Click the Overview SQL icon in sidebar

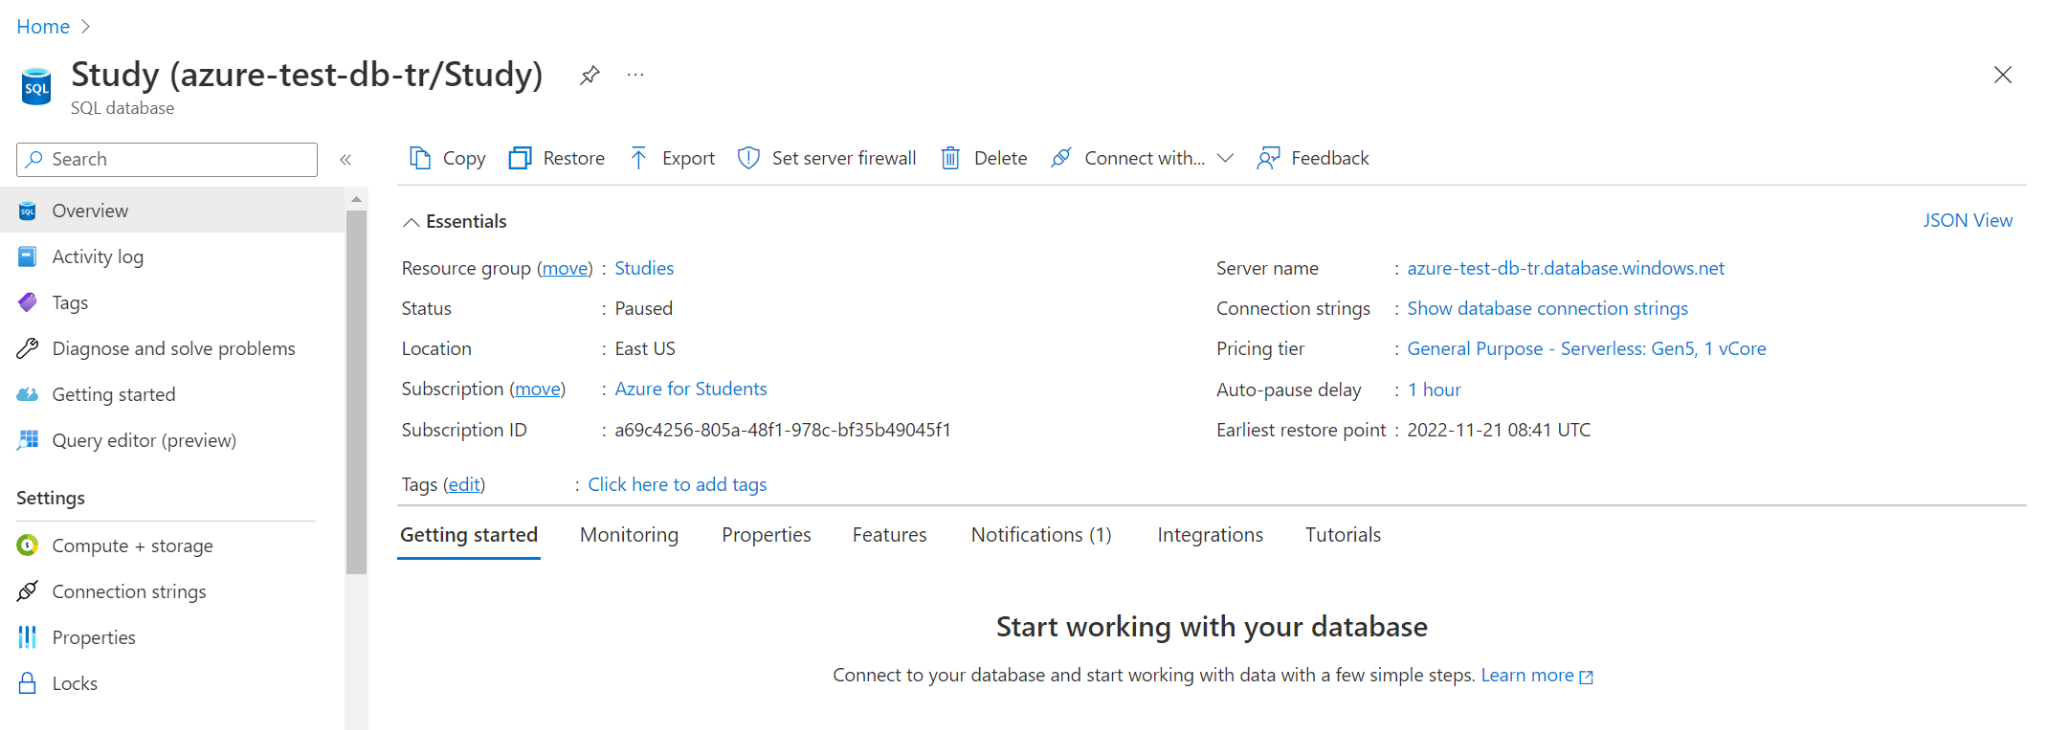[27, 211]
